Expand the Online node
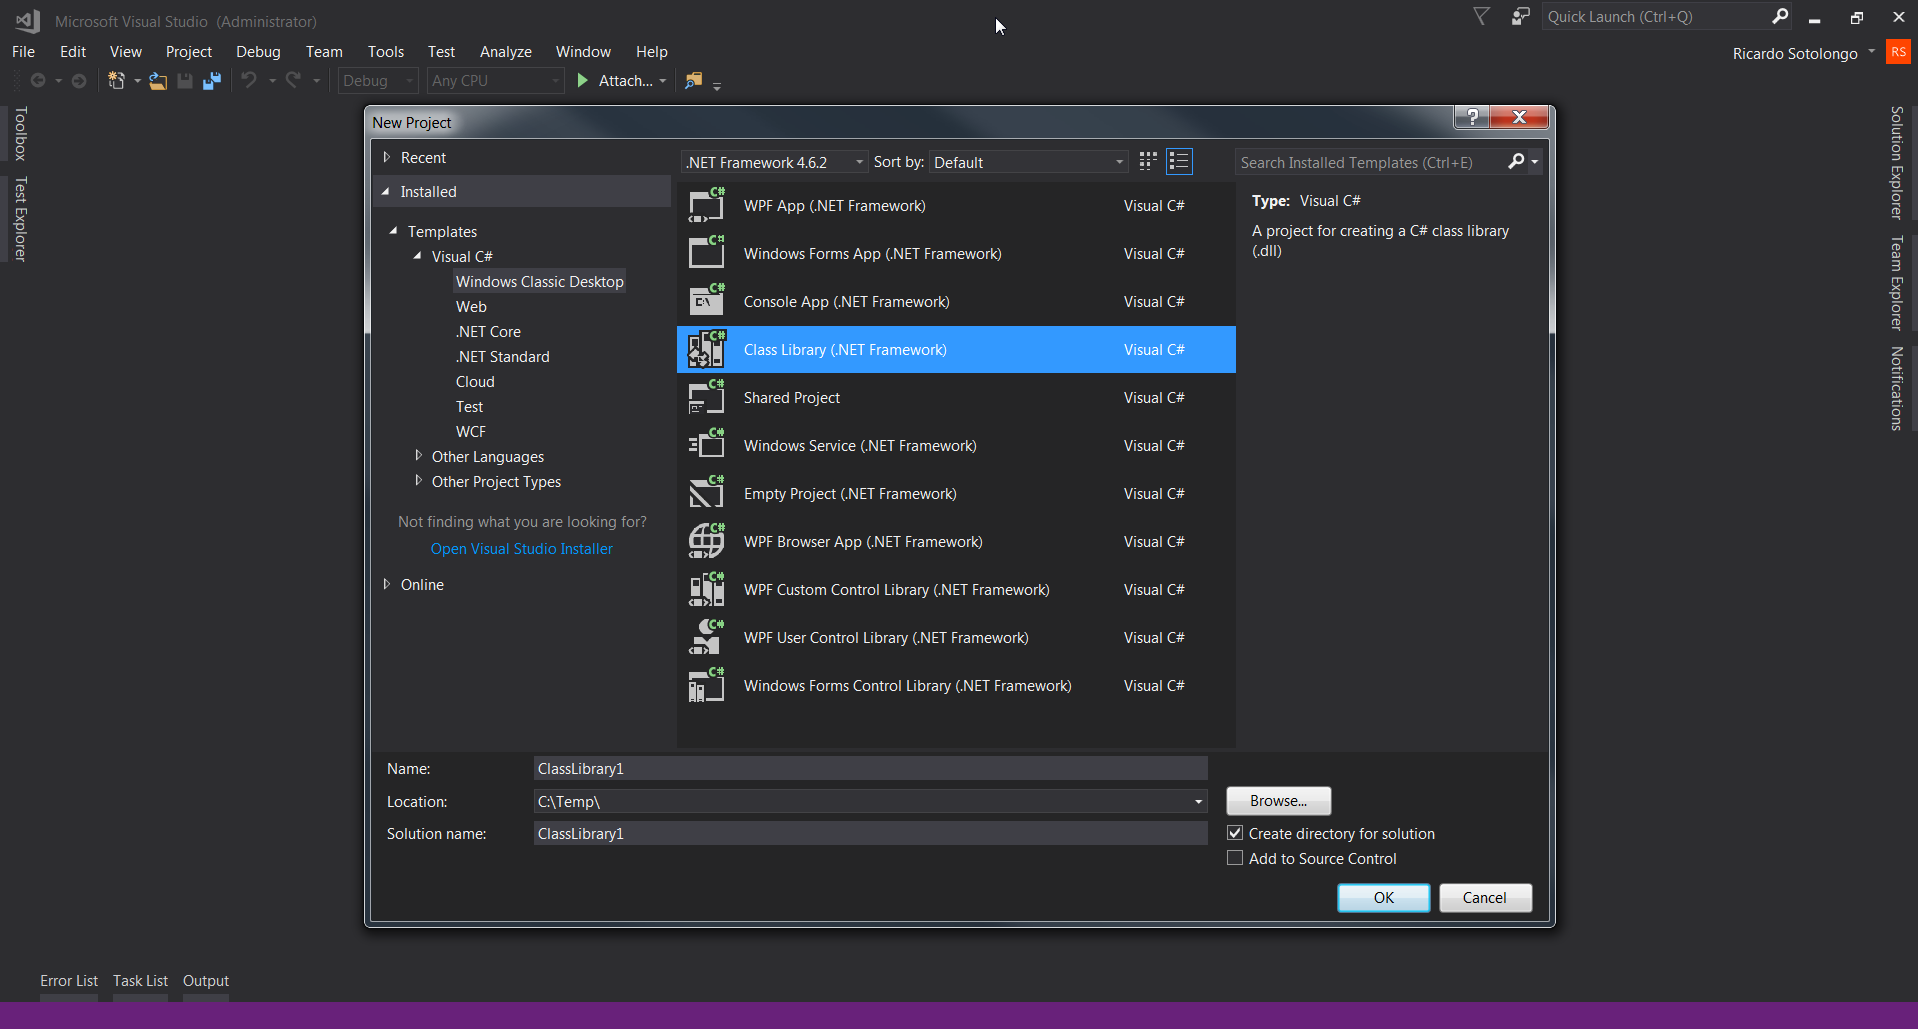This screenshot has height=1029, width=1918. pyautogui.click(x=387, y=584)
